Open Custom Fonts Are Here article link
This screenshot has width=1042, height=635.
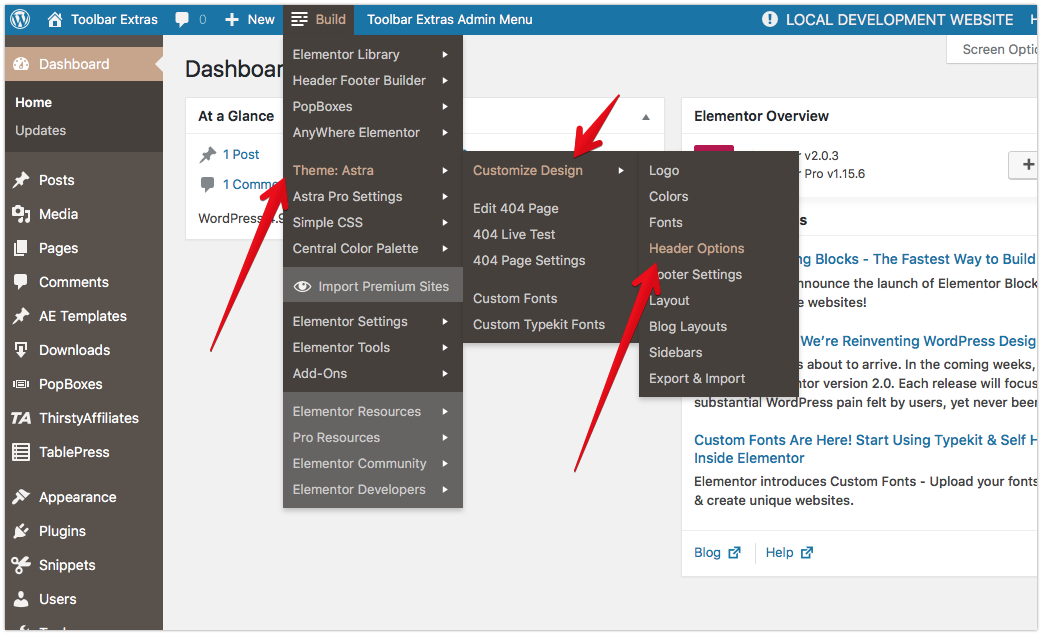[865, 449]
